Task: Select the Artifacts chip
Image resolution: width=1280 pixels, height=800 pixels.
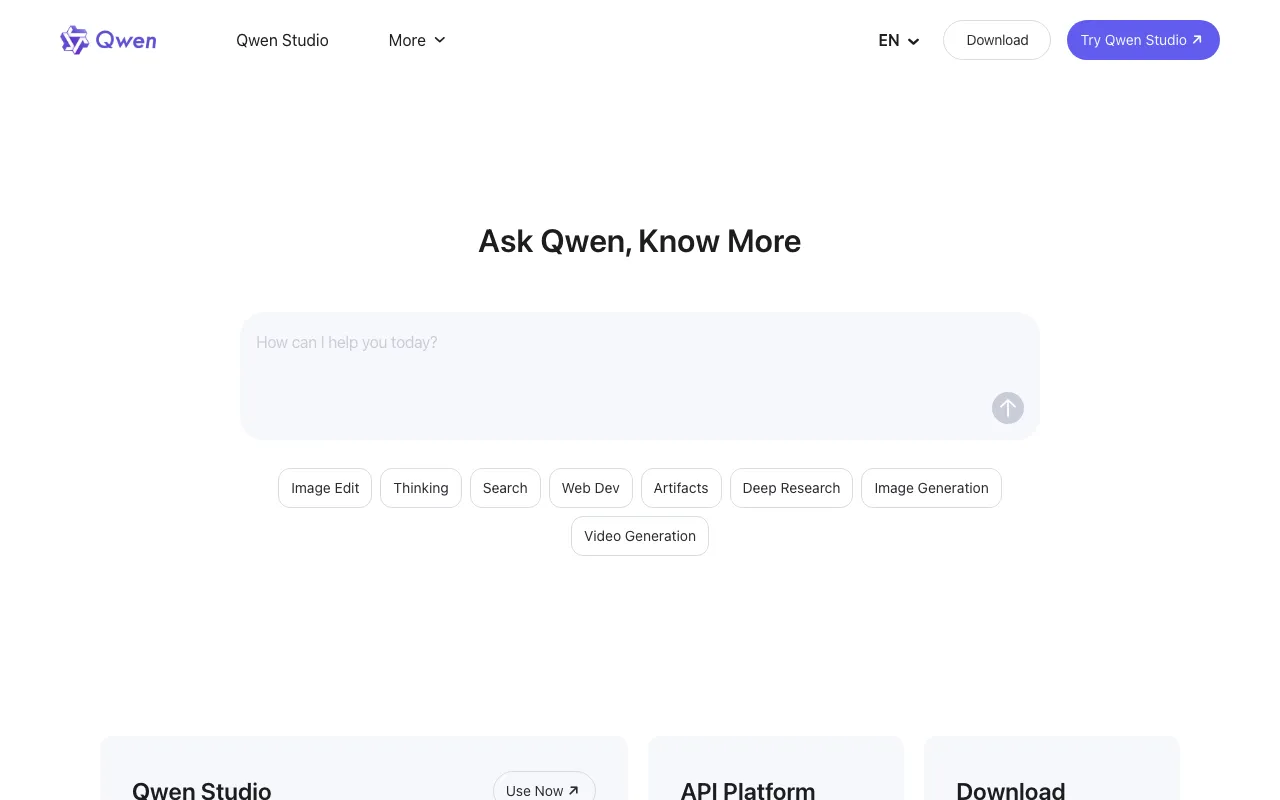Action: (681, 488)
